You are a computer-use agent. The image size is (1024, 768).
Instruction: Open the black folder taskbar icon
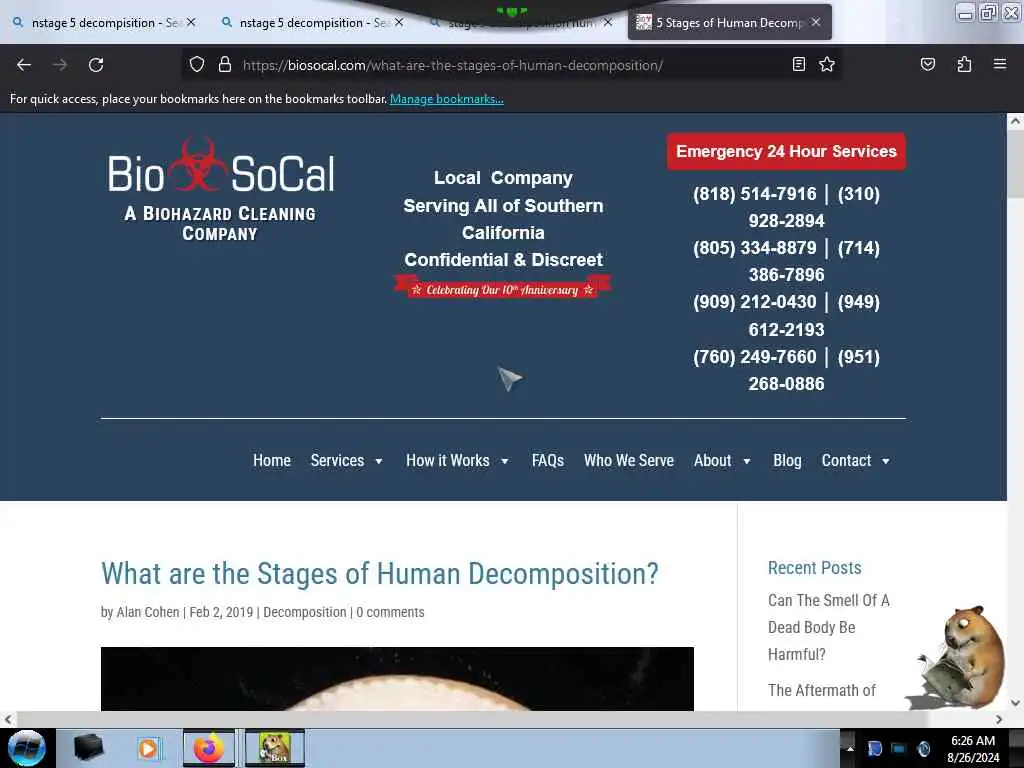point(88,748)
